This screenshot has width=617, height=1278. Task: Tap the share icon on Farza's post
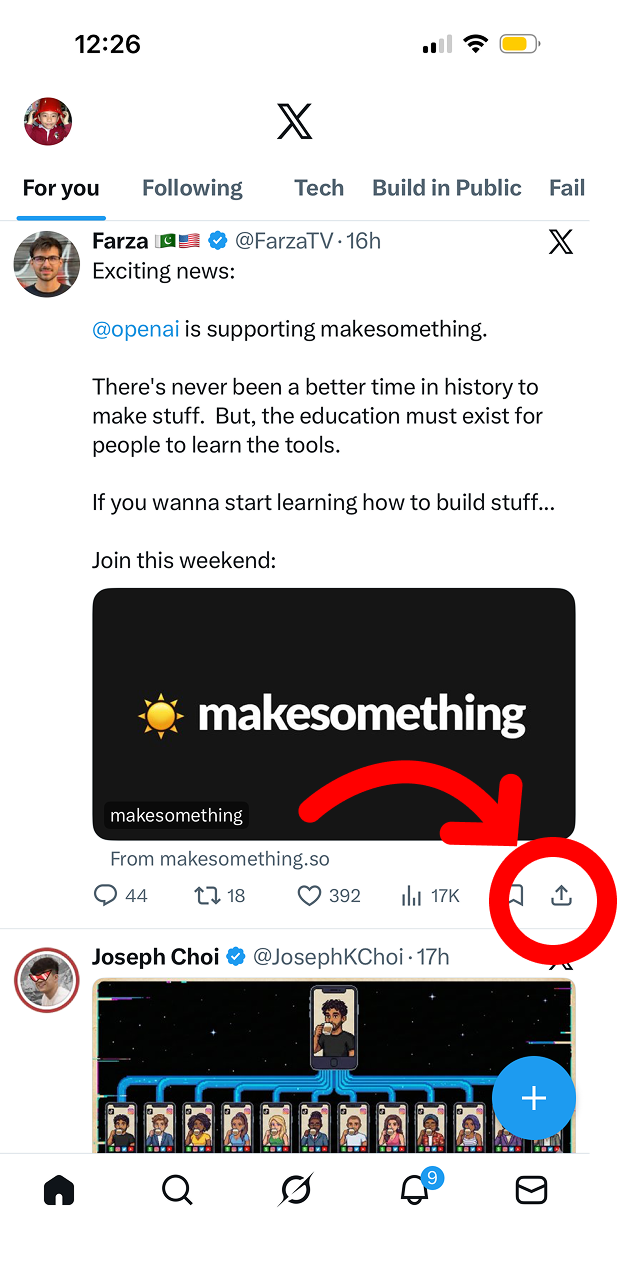(x=562, y=895)
